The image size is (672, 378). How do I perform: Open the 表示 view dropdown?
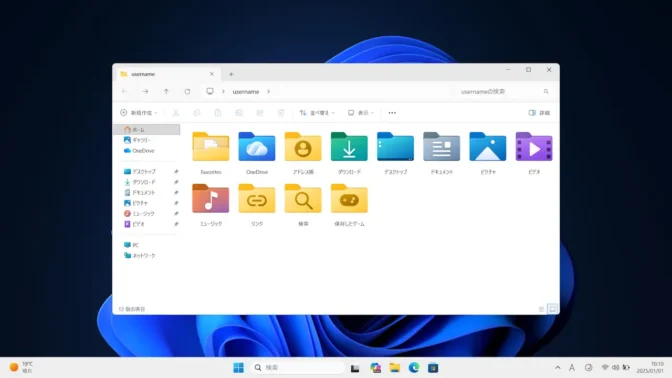click(x=361, y=113)
